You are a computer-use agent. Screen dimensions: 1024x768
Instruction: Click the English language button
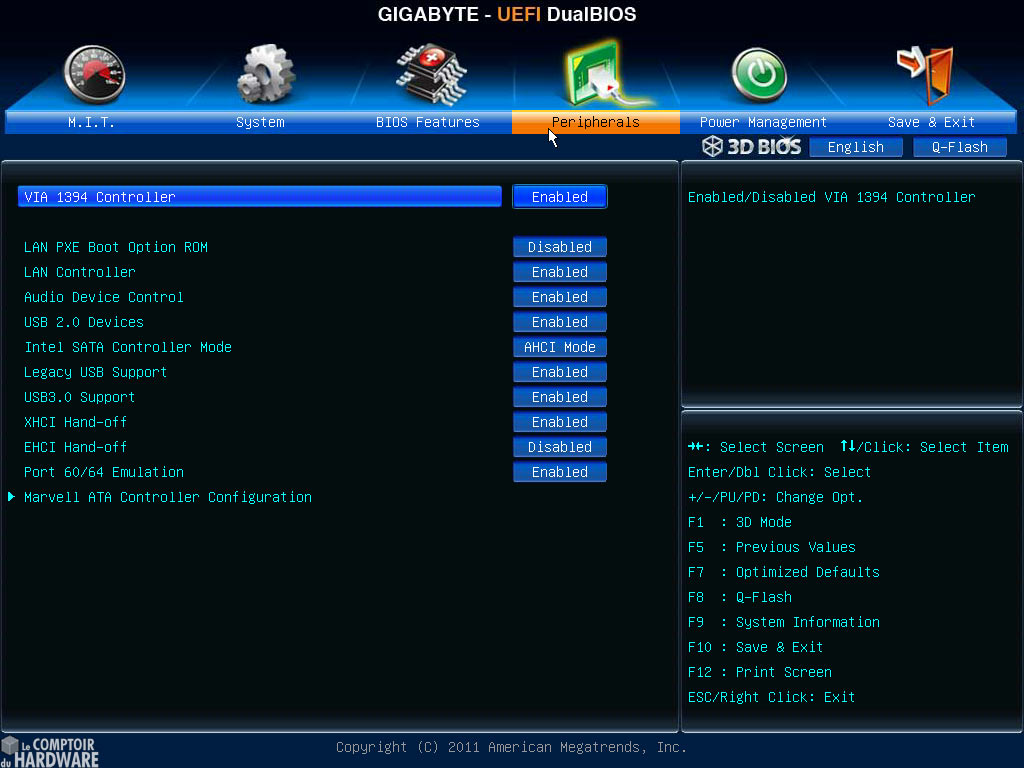tap(856, 146)
